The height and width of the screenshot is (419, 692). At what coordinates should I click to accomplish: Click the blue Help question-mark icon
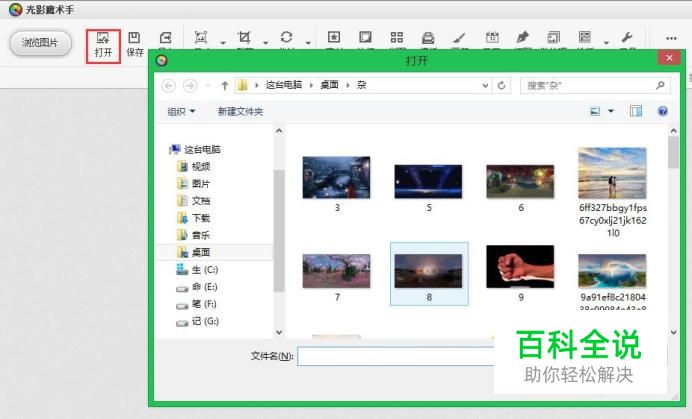[x=662, y=111]
